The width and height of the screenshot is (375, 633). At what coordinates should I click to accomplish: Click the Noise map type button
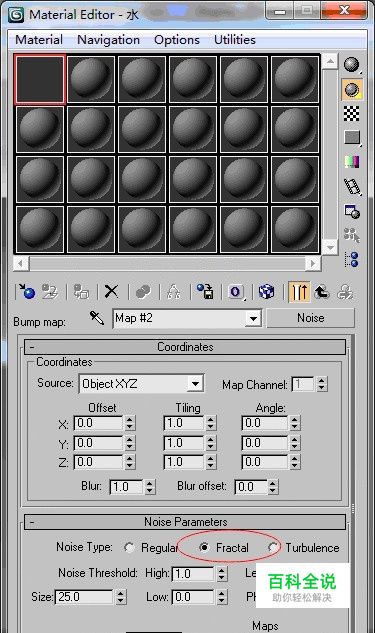coord(310,318)
